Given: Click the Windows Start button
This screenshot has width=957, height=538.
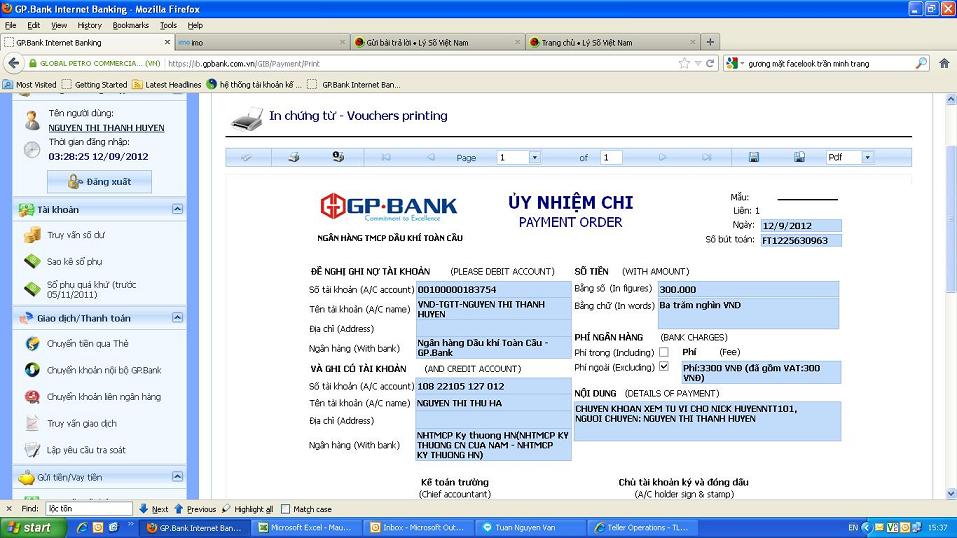Looking at the screenshot, I should coord(33,528).
